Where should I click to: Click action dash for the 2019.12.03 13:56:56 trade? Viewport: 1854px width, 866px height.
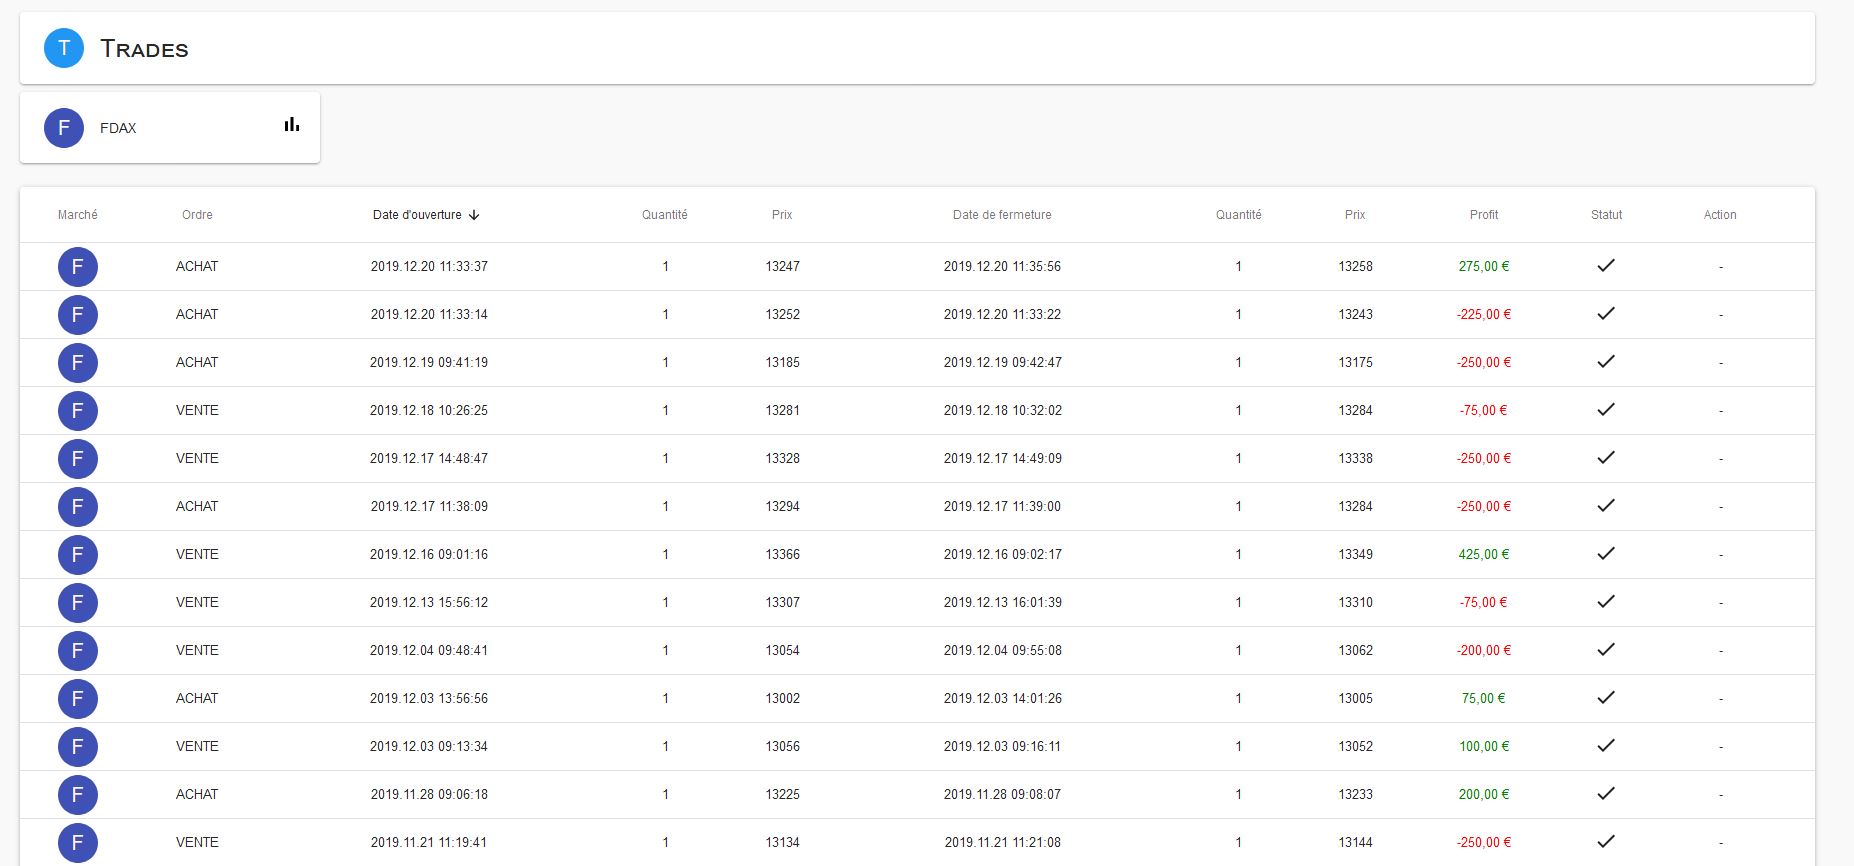pyautogui.click(x=1720, y=699)
